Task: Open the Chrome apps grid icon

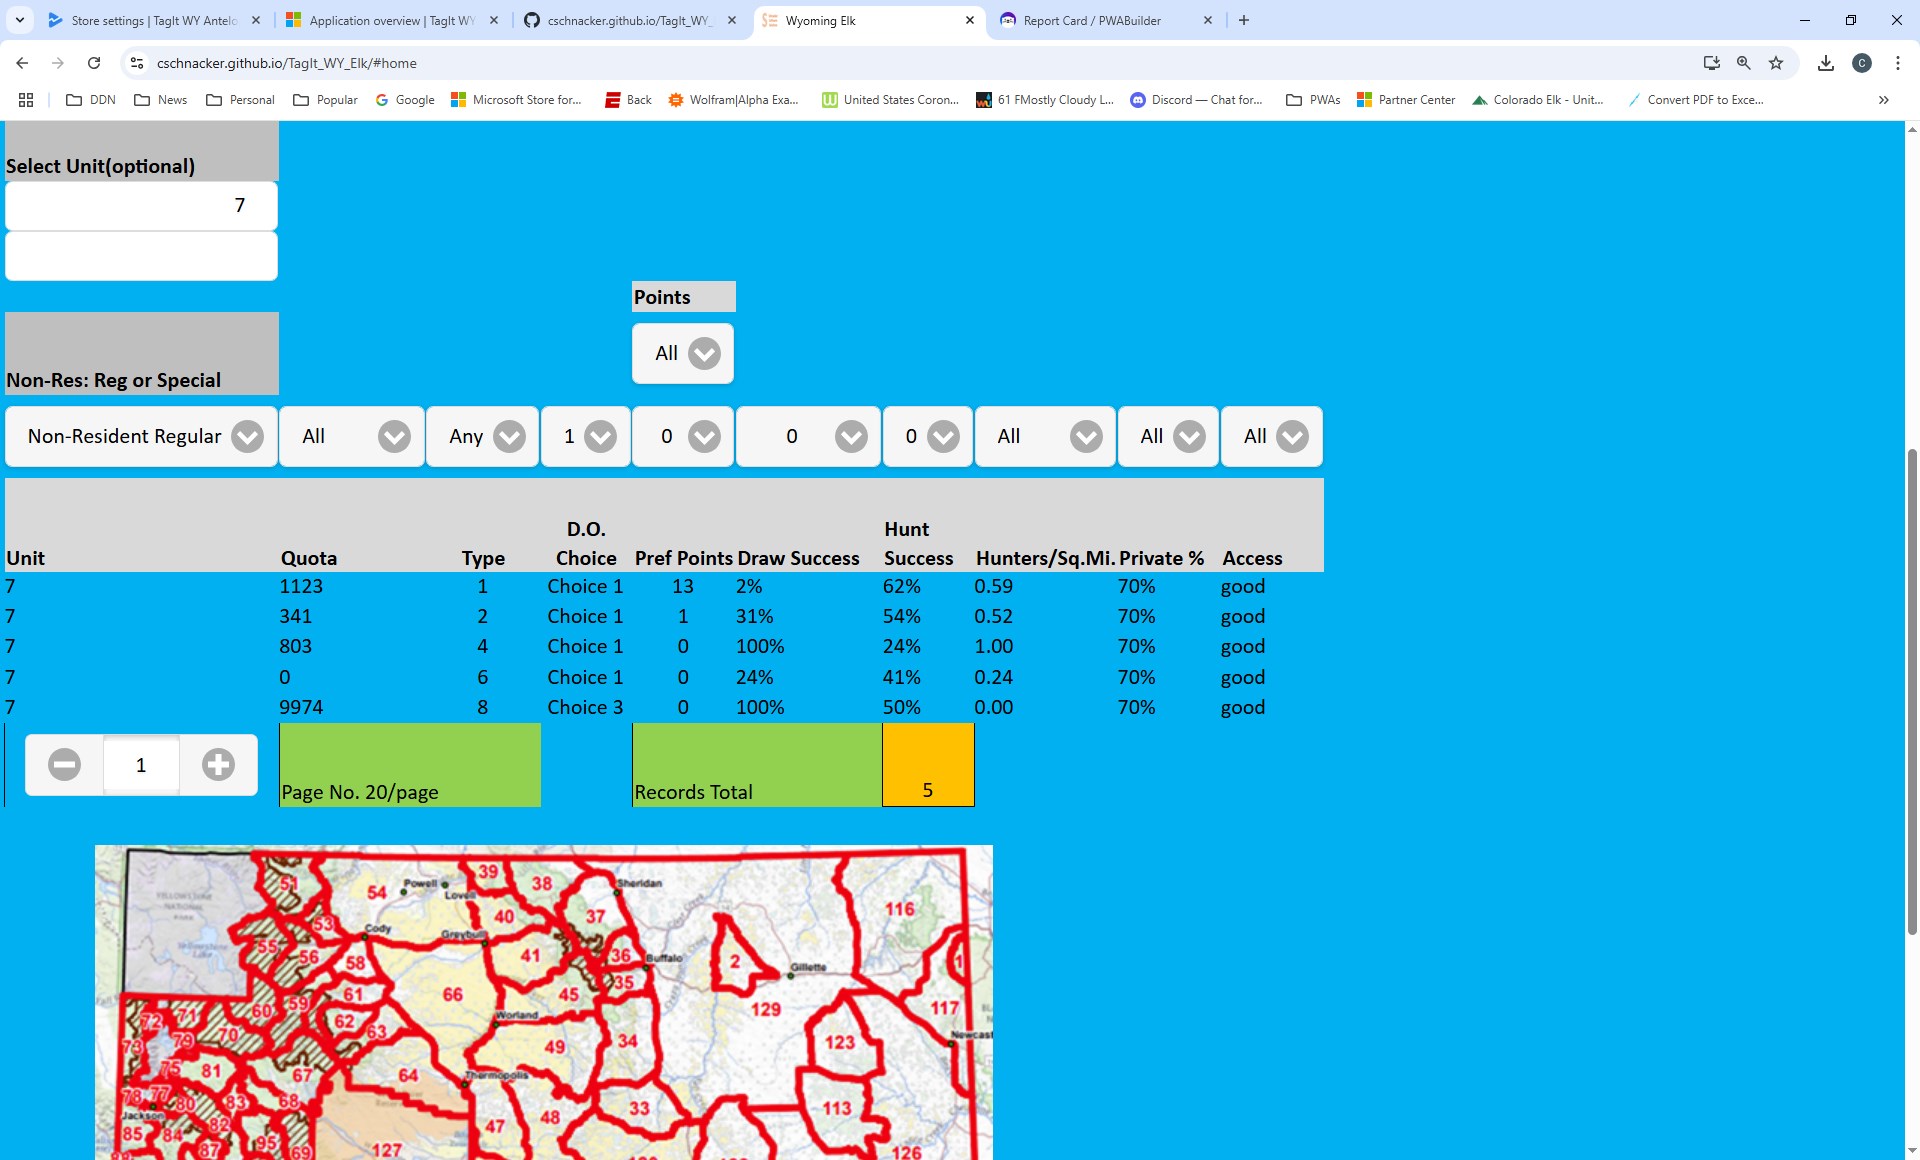Action: click(26, 100)
